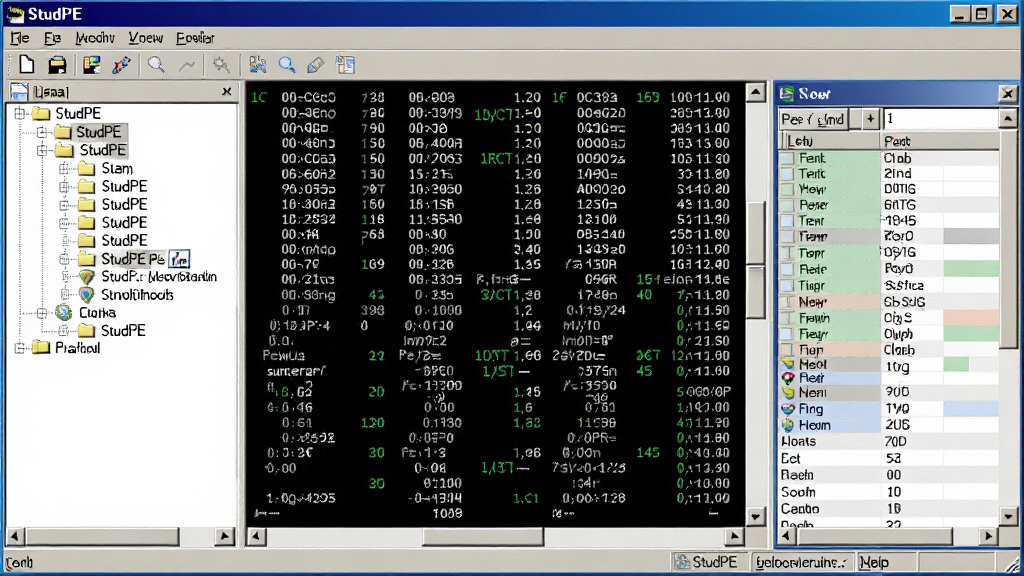
Task: Toggle the checkbox in the Yeiw row
Action: pyautogui.click(x=788, y=189)
